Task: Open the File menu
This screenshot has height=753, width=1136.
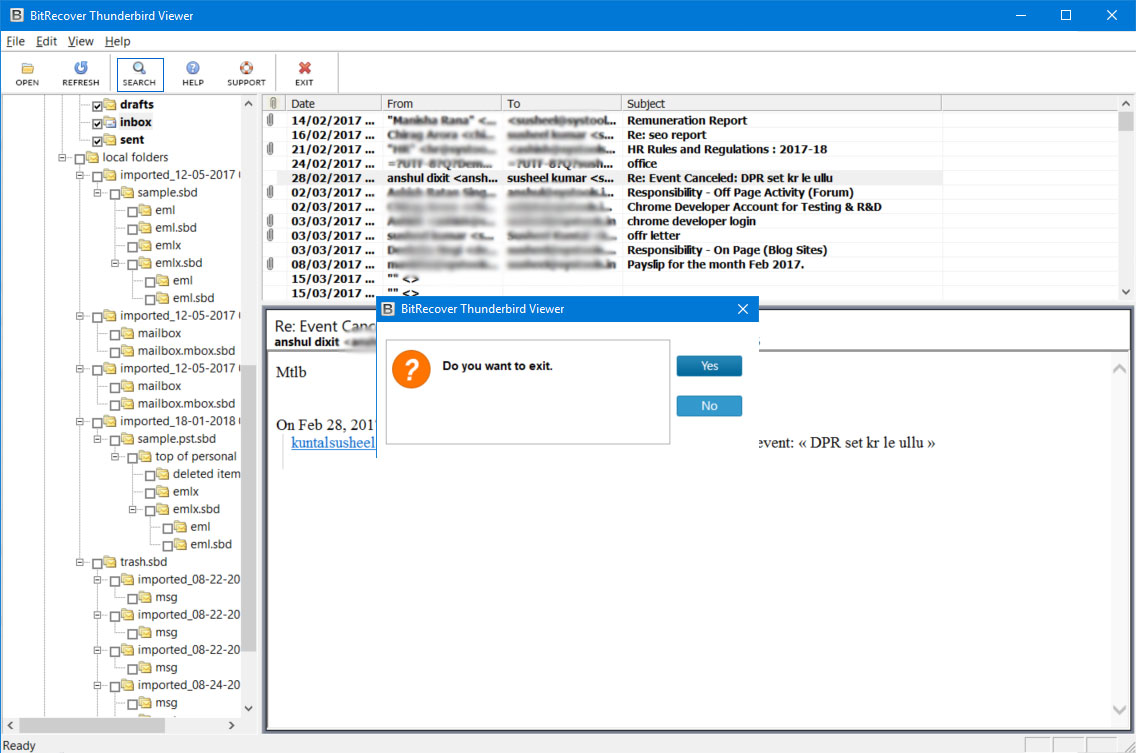Action: (x=15, y=41)
